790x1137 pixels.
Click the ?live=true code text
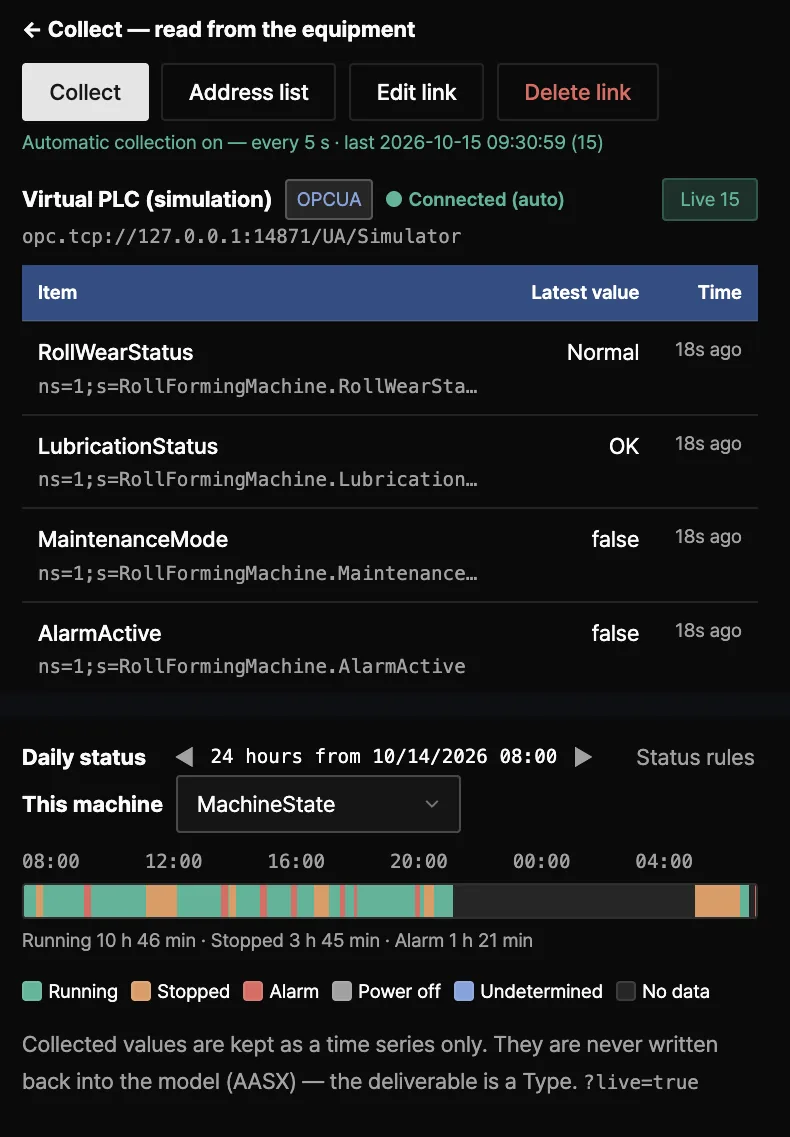(x=641, y=1082)
